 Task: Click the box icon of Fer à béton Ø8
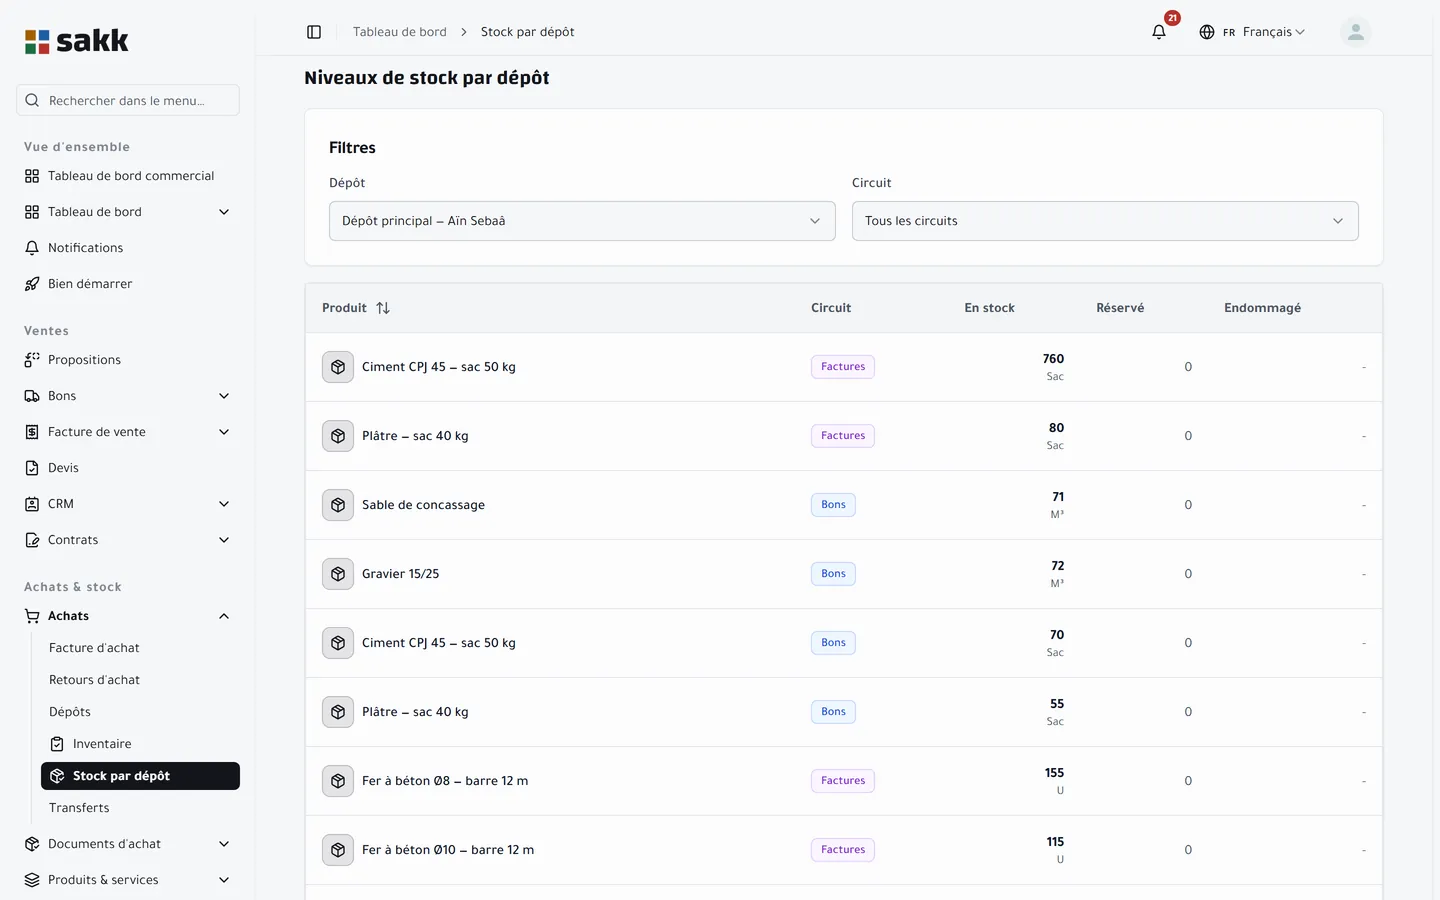[x=338, y=781]
